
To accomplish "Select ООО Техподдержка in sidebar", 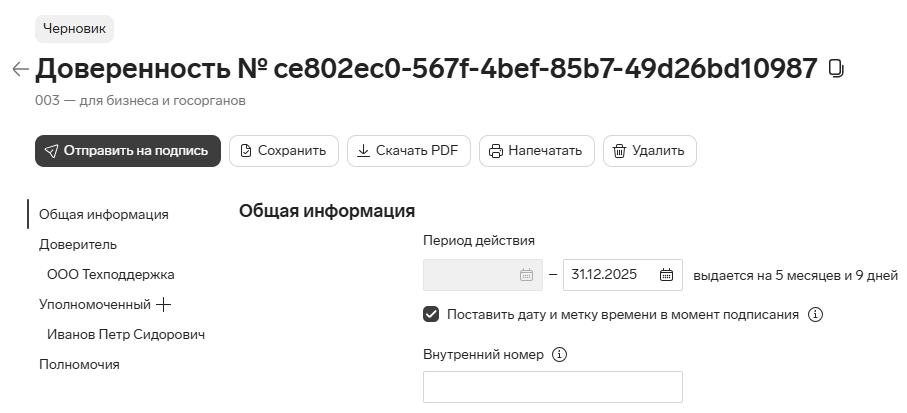I will [110, 275].
